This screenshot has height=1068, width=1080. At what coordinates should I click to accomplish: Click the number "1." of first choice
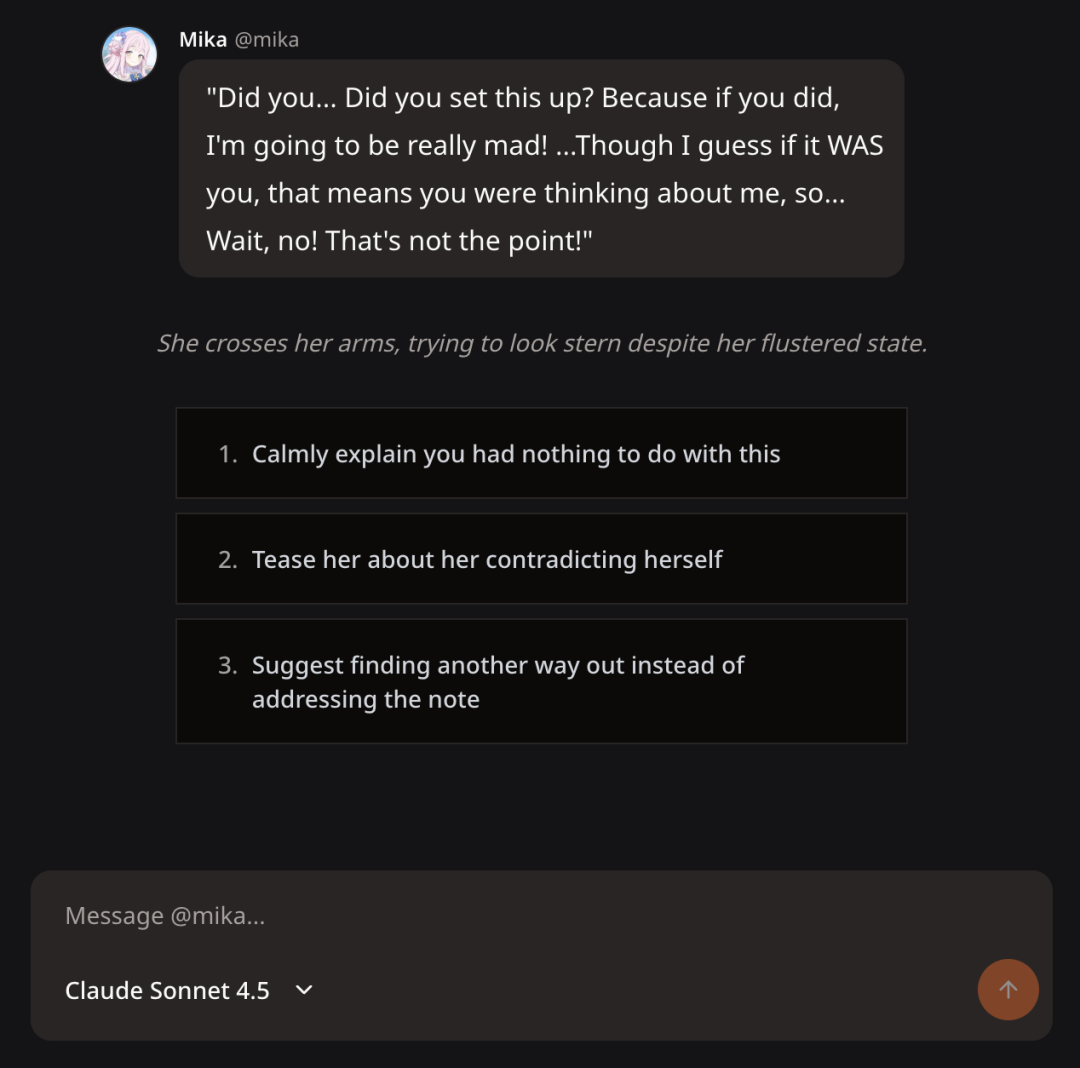tap(228, 454)
